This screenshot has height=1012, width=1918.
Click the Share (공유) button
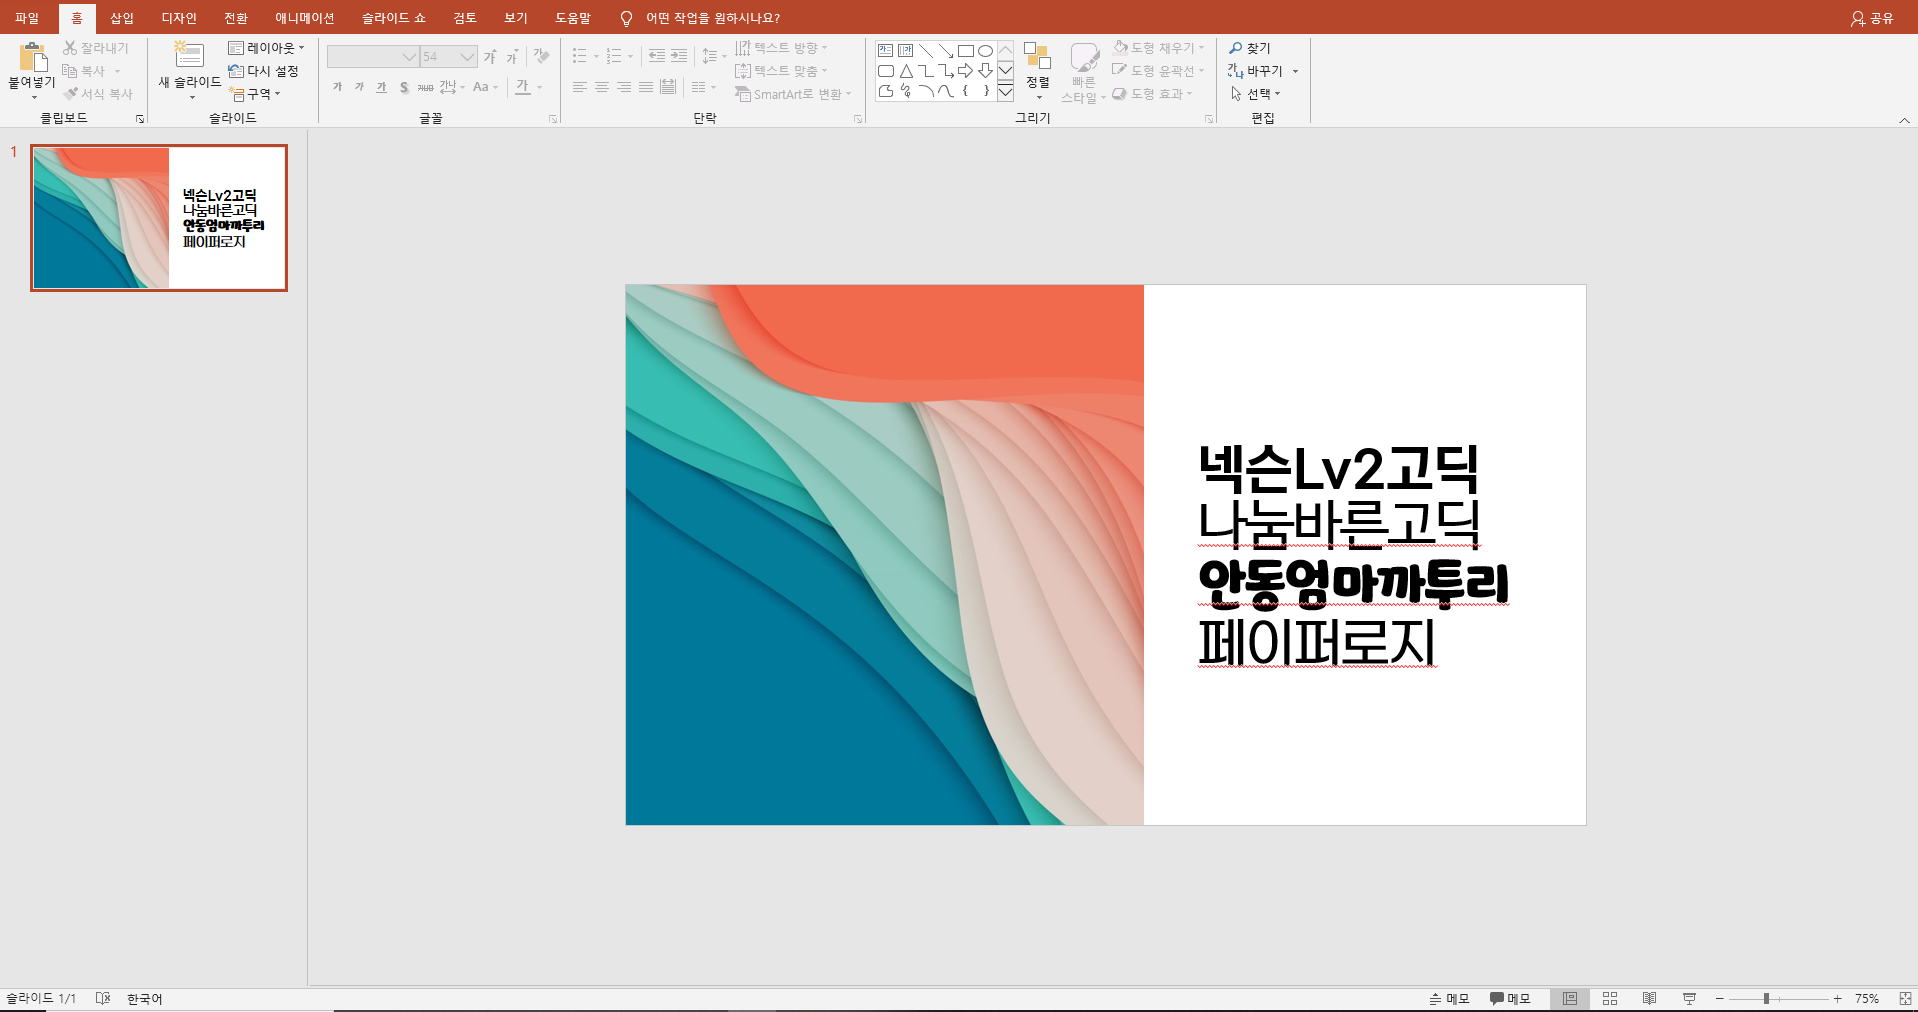(1872, 18)
